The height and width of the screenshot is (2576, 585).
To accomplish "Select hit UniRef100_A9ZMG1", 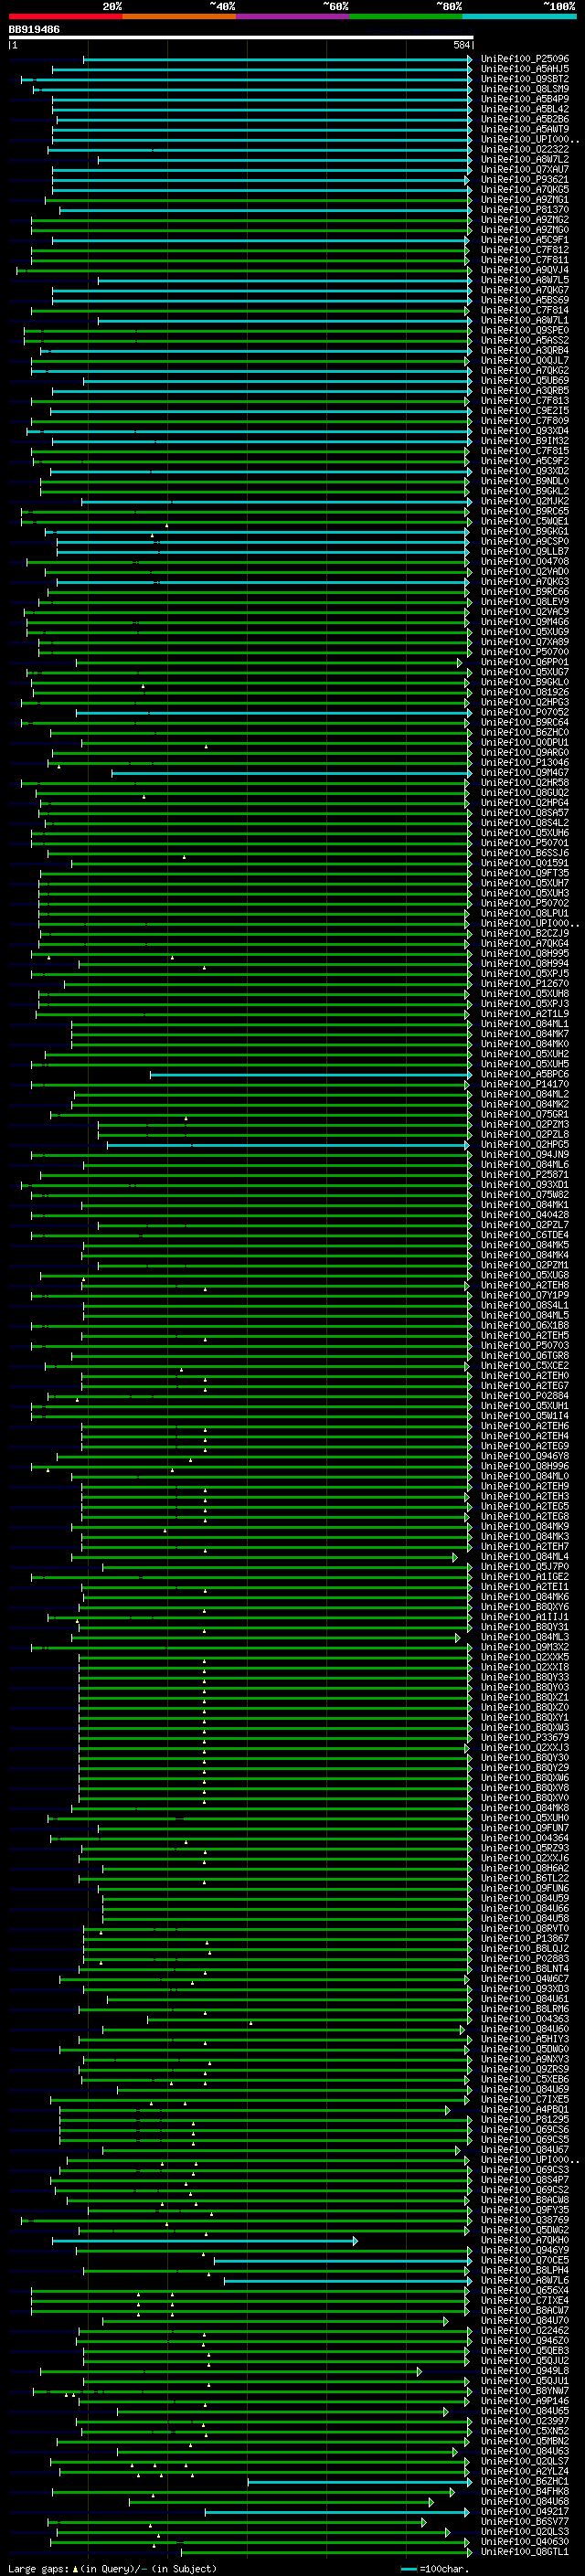I will (x=524, y=199).
